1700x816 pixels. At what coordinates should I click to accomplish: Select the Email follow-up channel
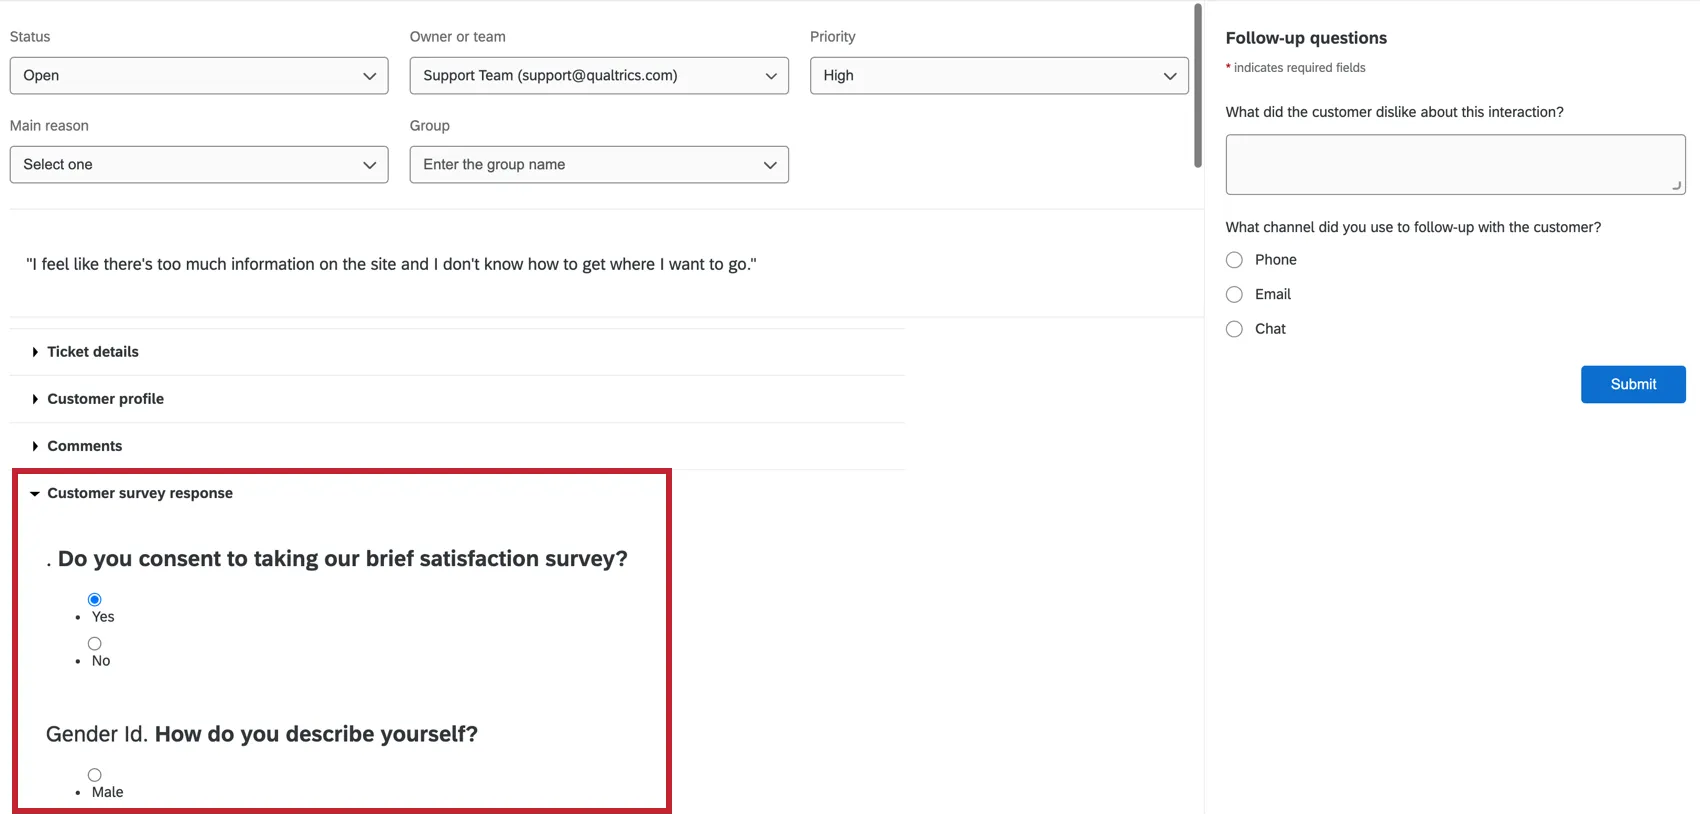coord(1235,294)
